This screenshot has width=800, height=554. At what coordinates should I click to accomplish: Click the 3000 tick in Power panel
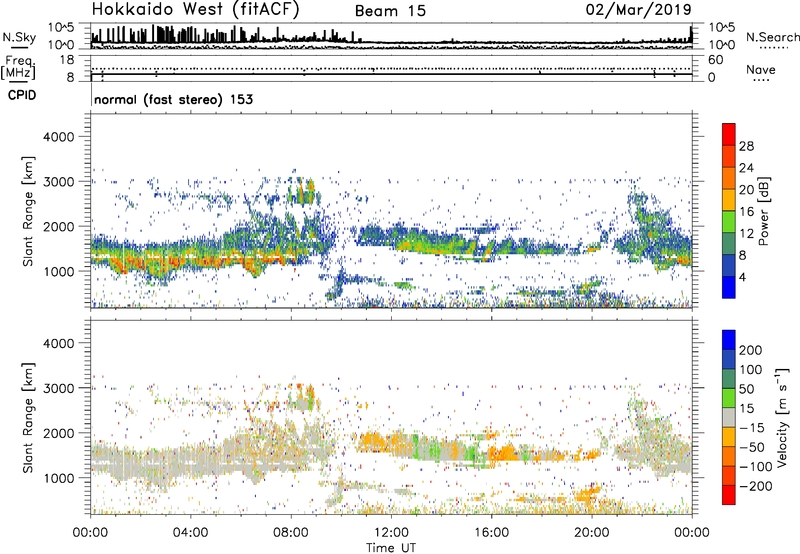(x=58, y=182)
